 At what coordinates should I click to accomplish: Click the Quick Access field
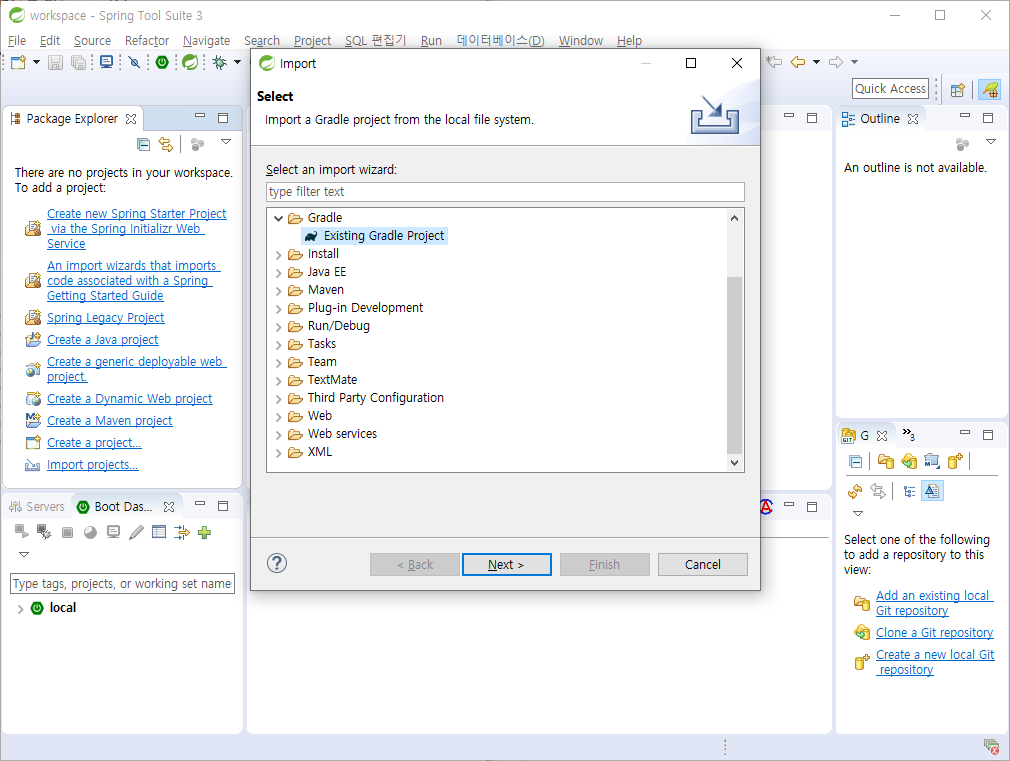coord(890,89)
